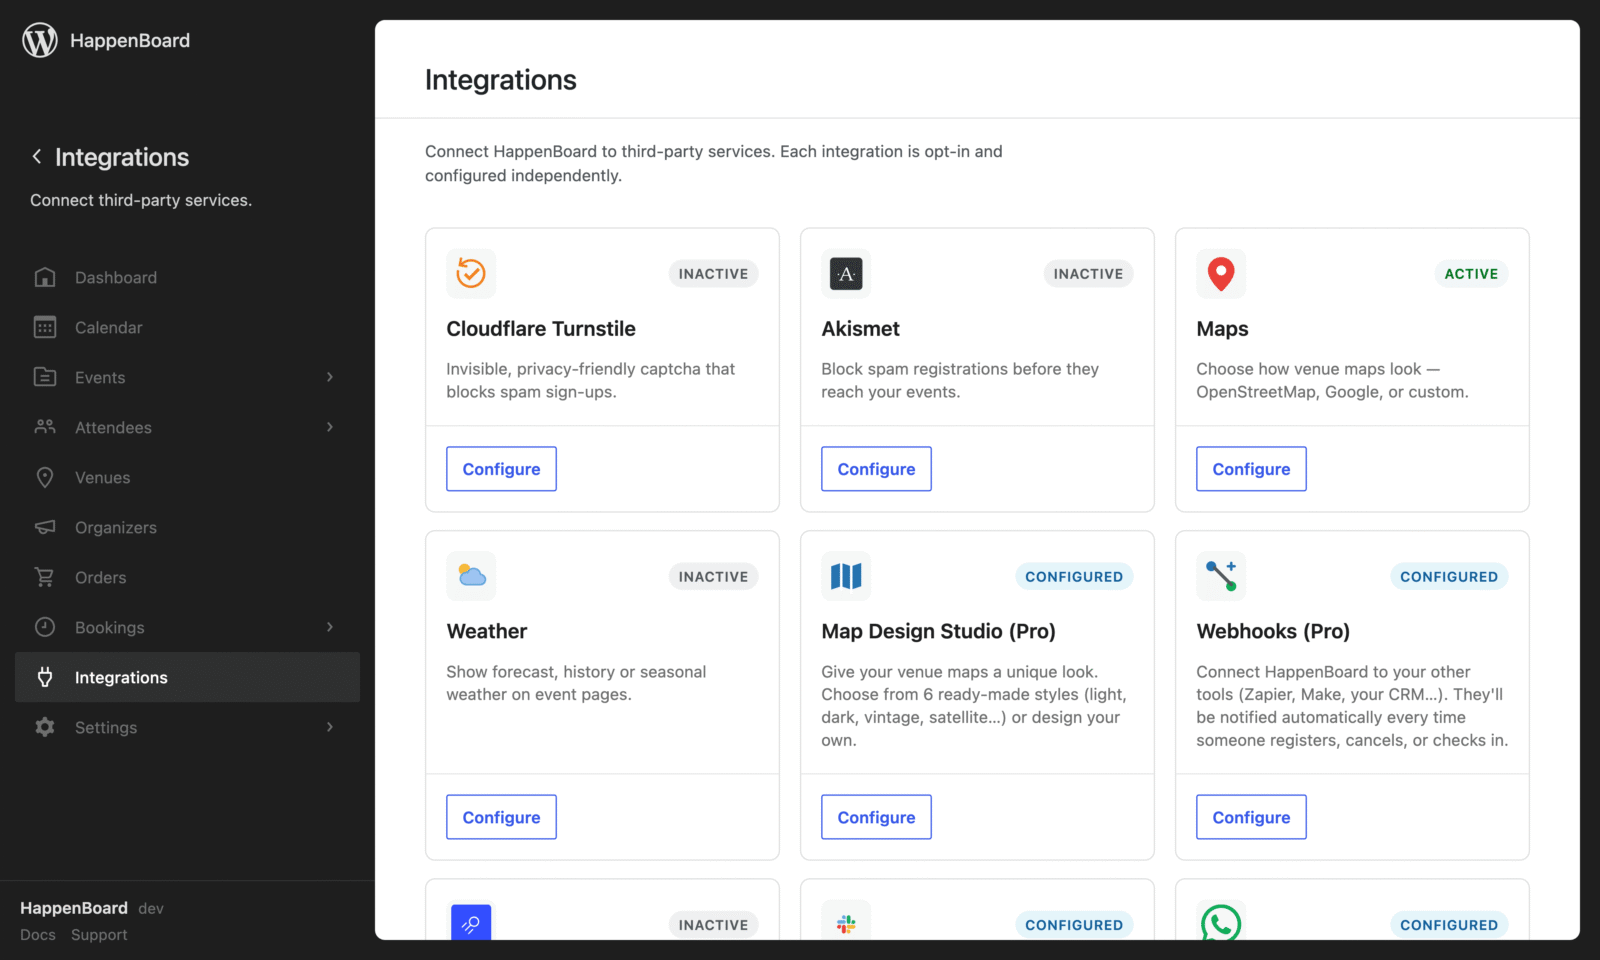This screenshot has height=960, width=1600.
Task: Click the "dev" environment label
Action: pyautogui.click(x=151, y=909)
